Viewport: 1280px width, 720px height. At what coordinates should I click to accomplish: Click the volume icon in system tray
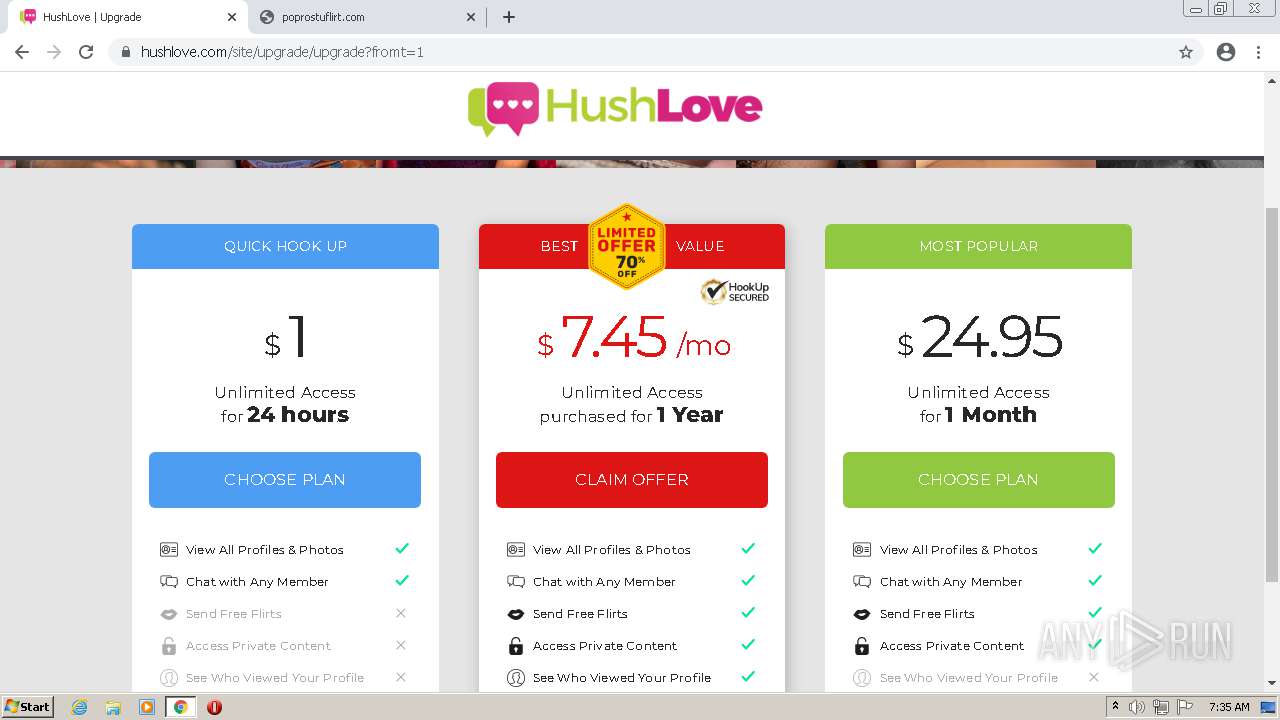(x=1137, y=707)
